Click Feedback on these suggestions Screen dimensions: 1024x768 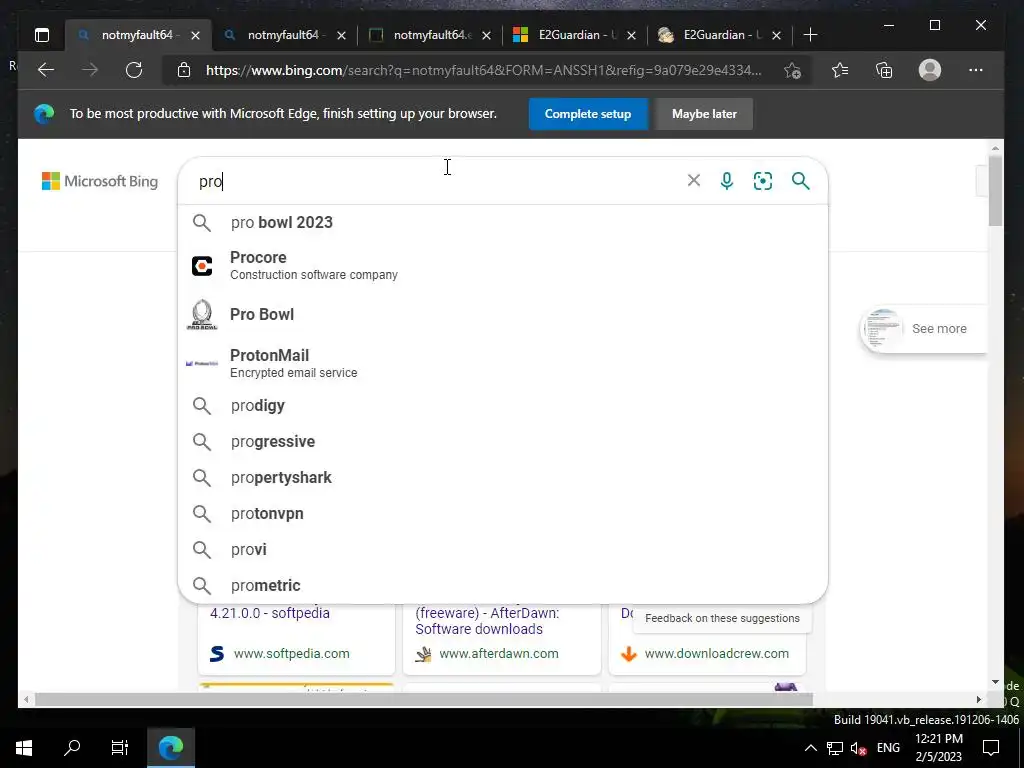coord(722,618)
